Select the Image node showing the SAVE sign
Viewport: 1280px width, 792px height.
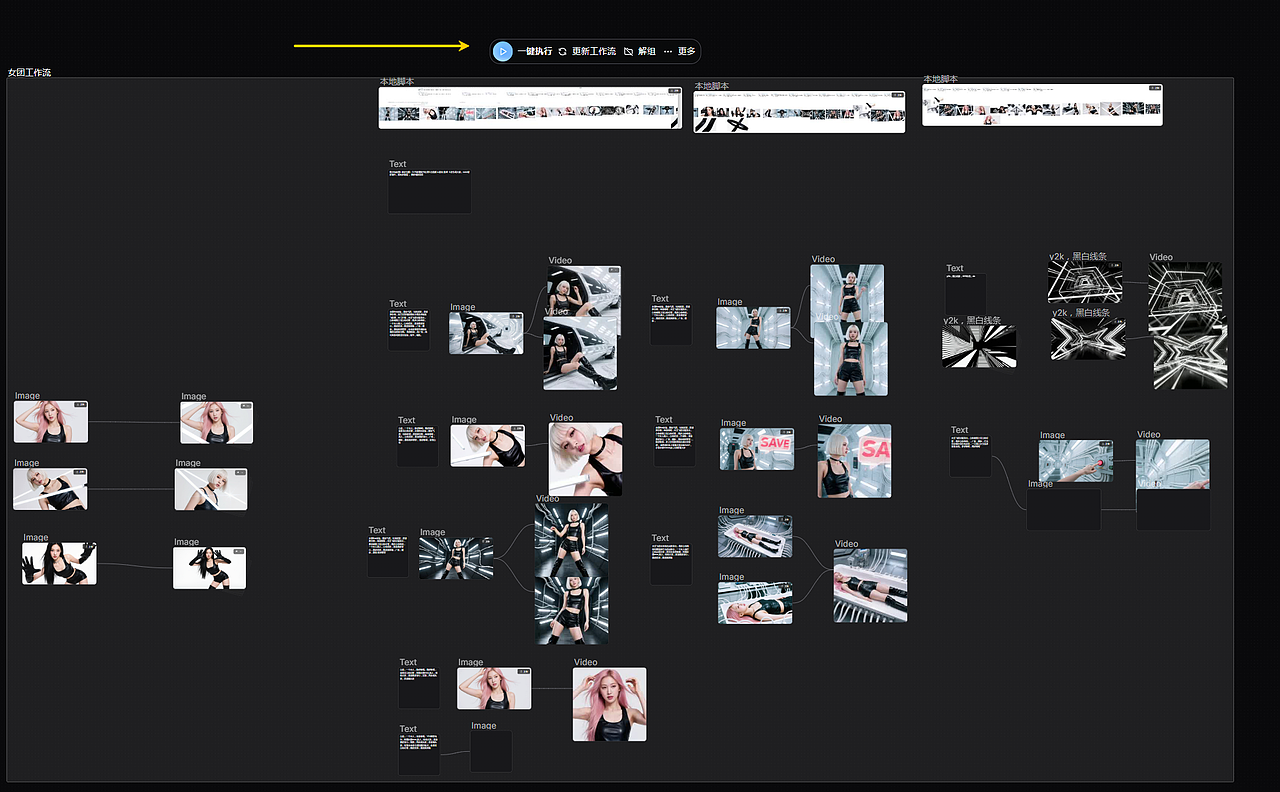click(x=757, y=449)
